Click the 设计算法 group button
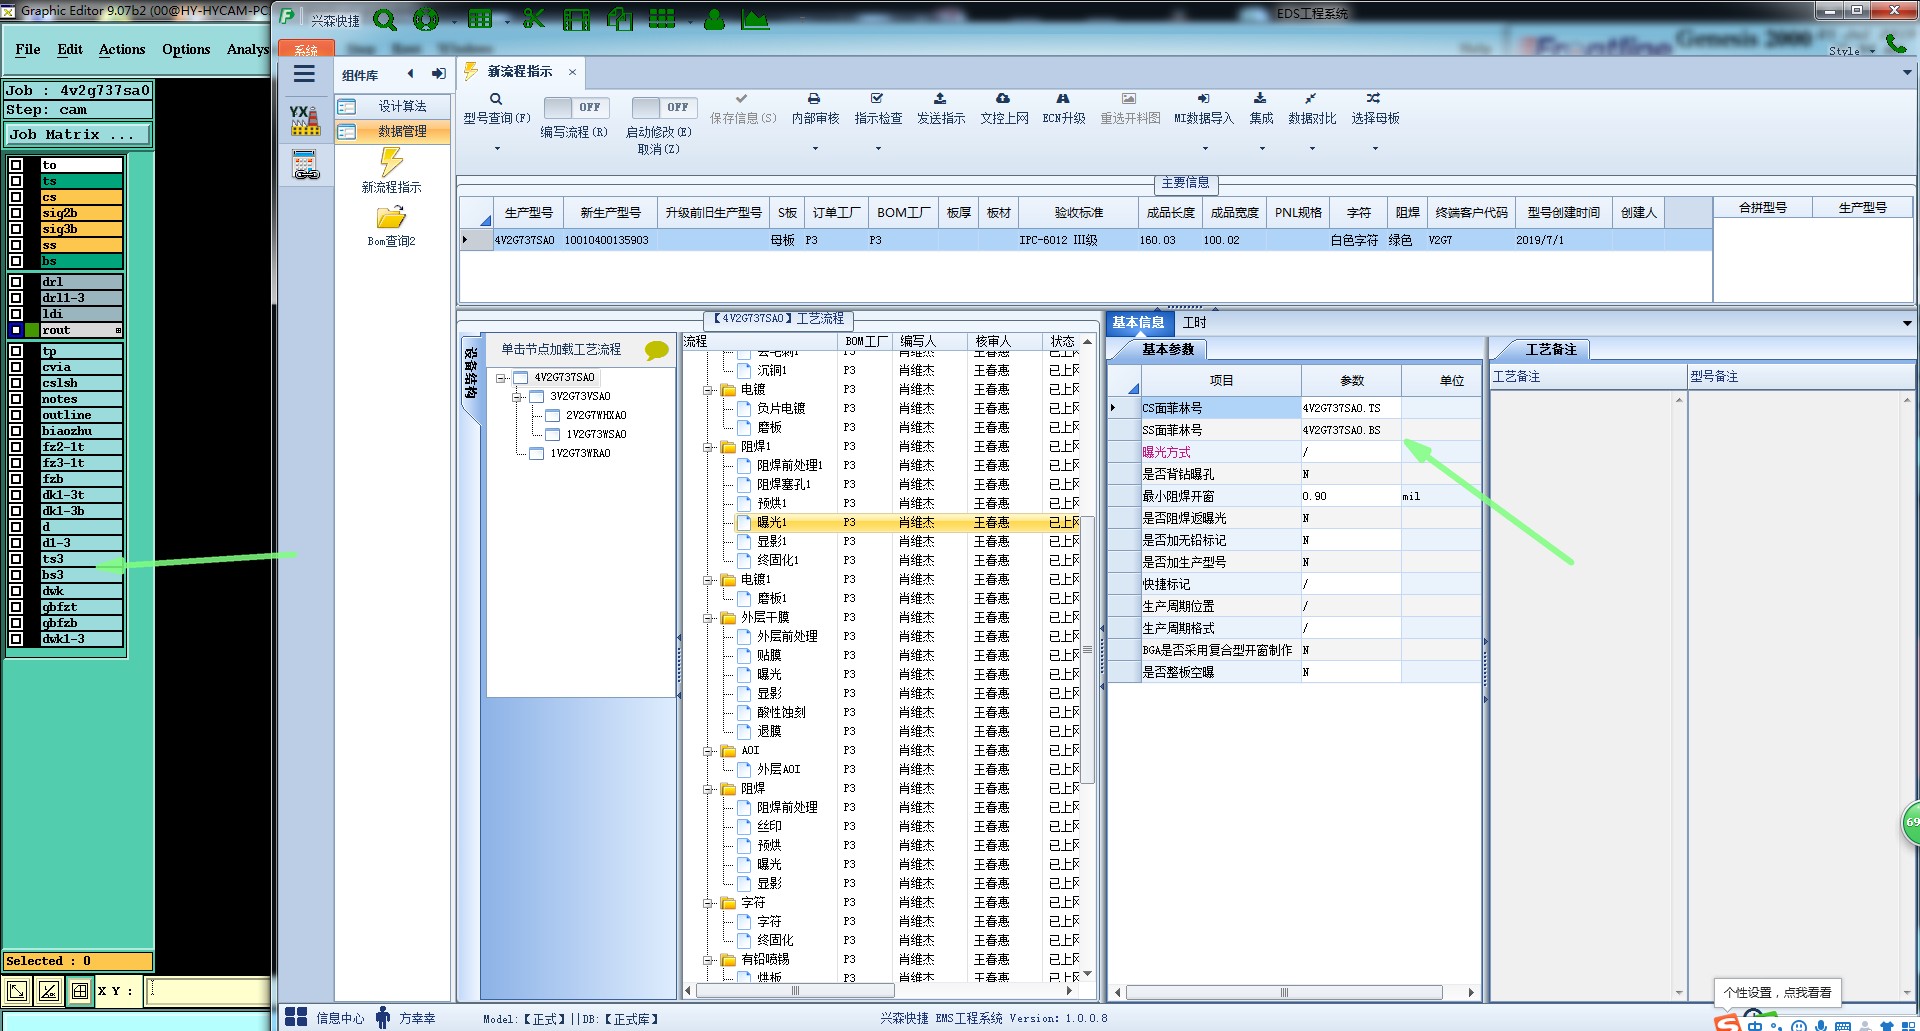The height and width of the screenshot is (1031, 1920). [392, 106]
